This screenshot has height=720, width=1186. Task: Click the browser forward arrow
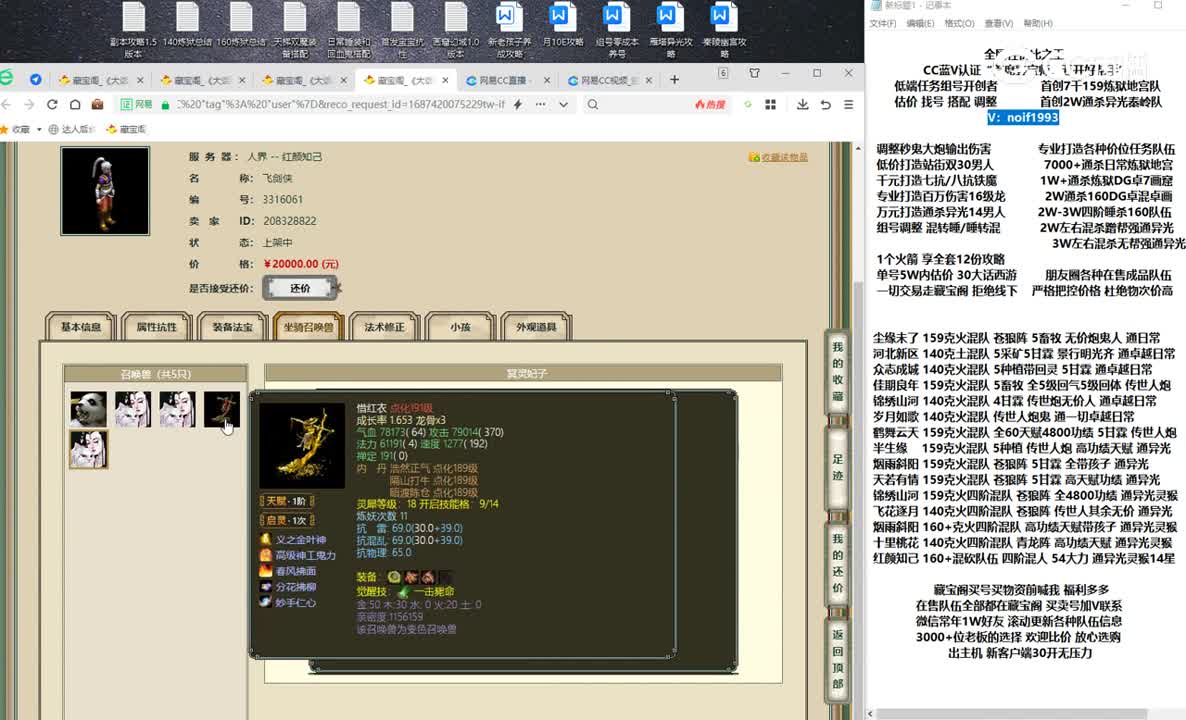pos(29,104)
